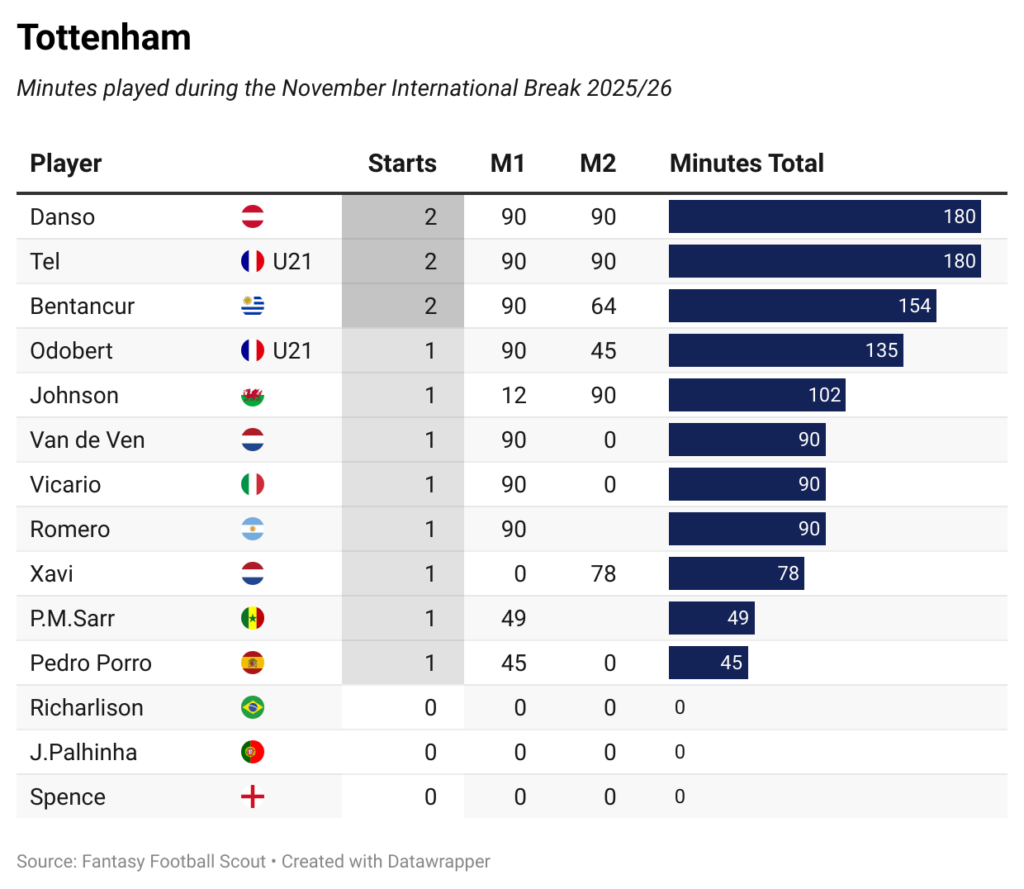Click Danso's 180 minutes bar
This screenshot has width=1024, height=889.
pos(824,217)
